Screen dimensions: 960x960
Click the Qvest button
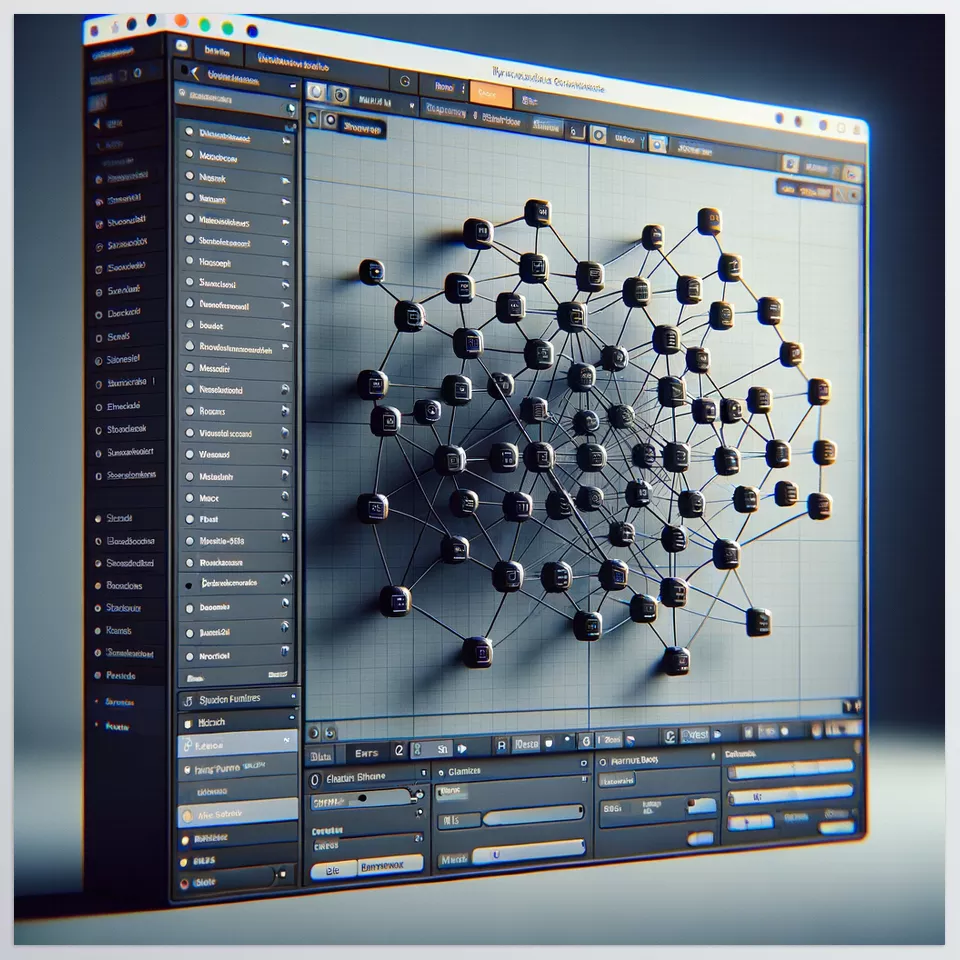point(695,735)
